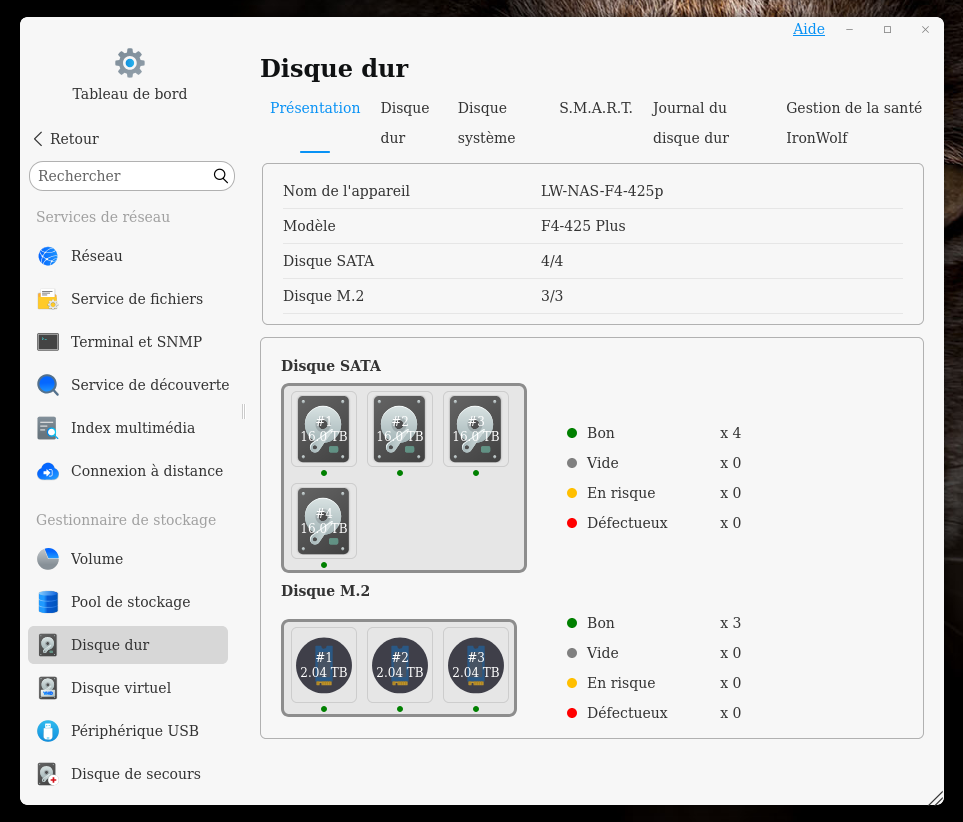Image resolution: width=963 pixels, height=822 pixels.
Task: Select SATA disk #2 16.0 TB thumbnail
Action: 400,429
